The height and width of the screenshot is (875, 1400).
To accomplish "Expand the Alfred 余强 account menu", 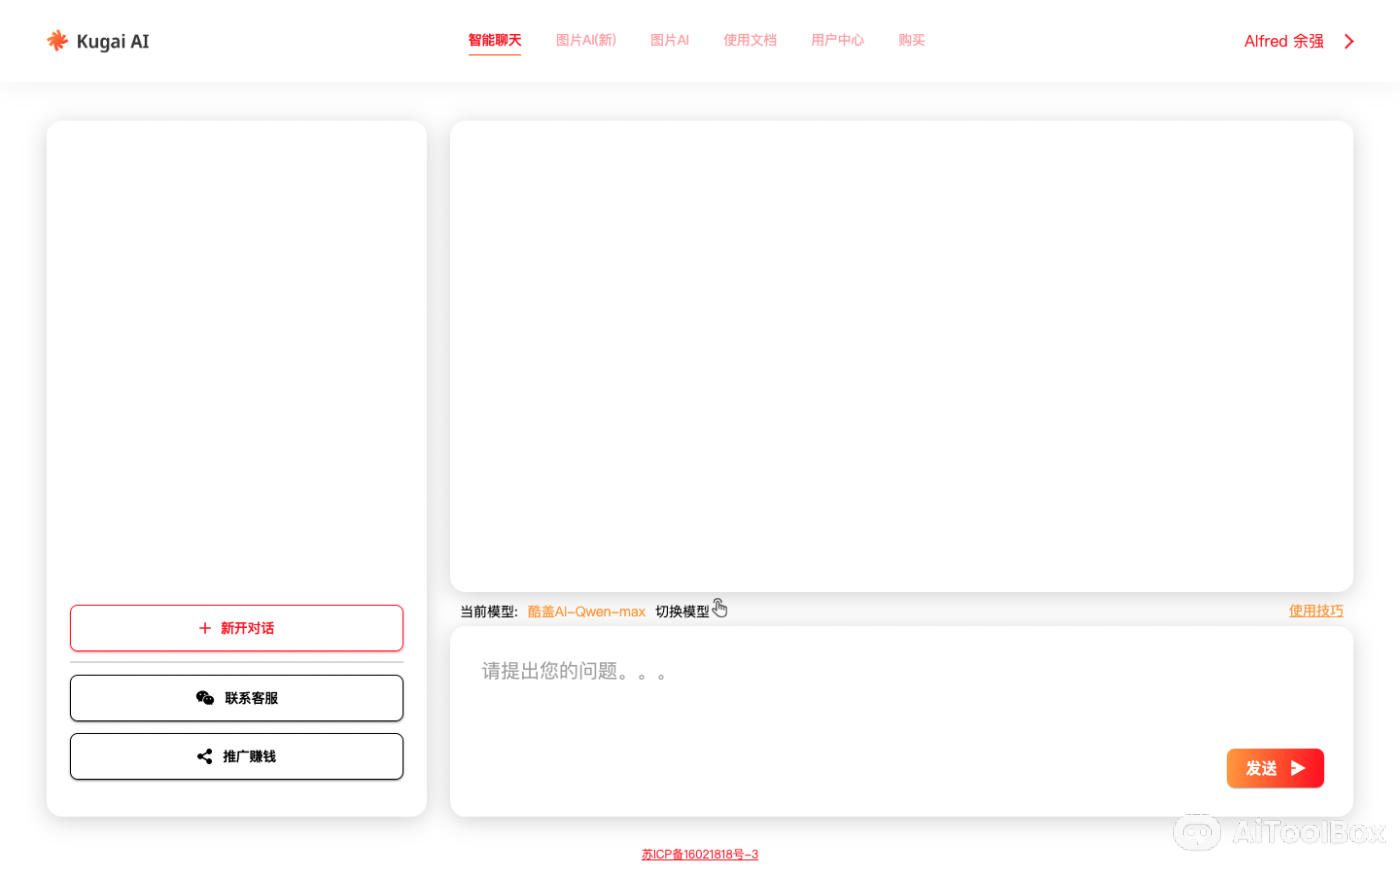I will [1283, 41].
